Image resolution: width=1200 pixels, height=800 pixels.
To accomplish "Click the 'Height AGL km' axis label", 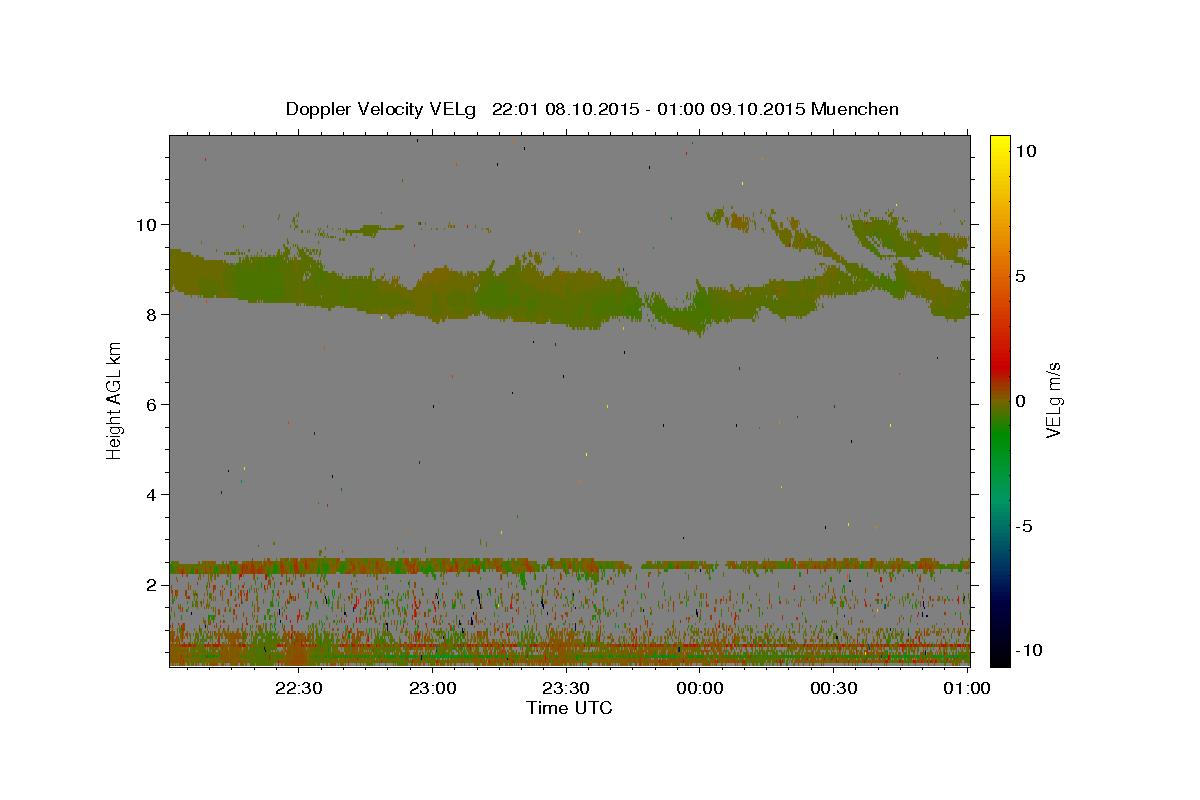I will click(115, 400).
